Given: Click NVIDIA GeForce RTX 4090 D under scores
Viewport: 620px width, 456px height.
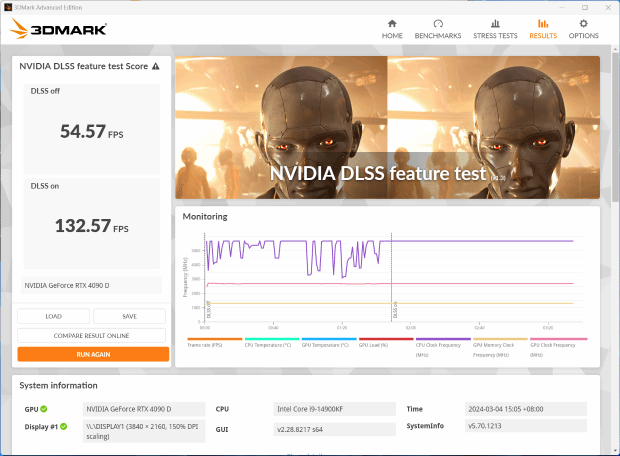Looking at the screenshot, I should pos(91,285).
